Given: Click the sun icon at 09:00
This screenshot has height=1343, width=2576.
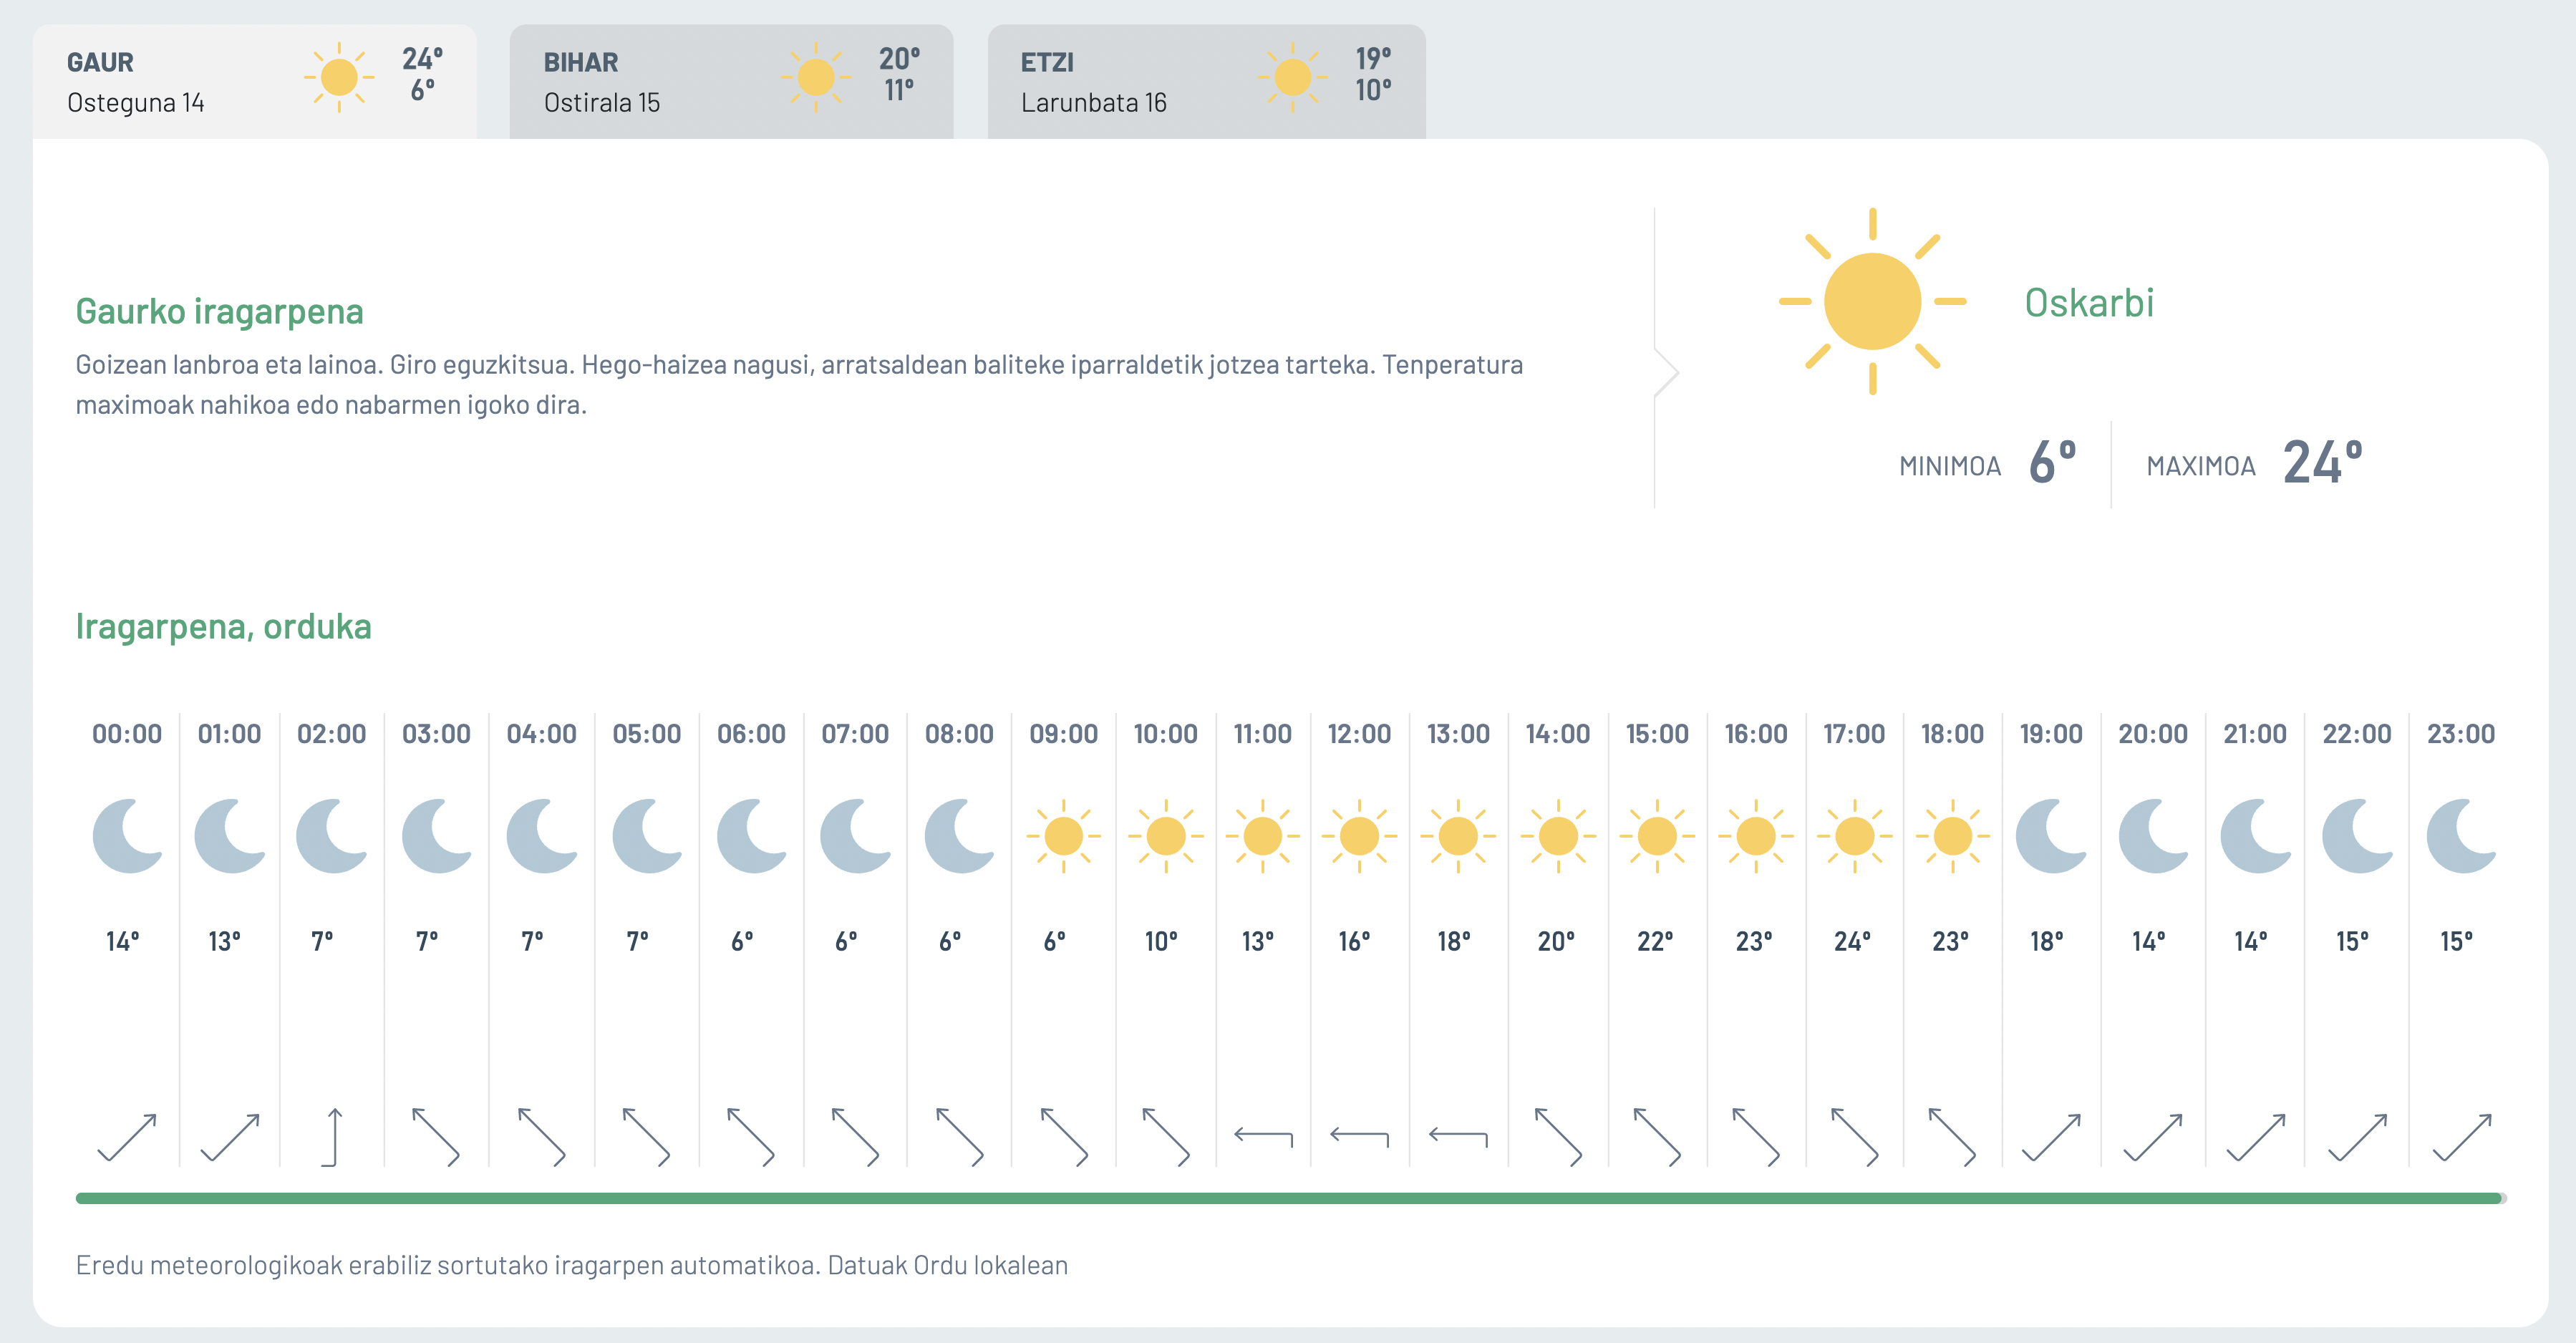Looking at the screenshot, I should coord(1063,836).
